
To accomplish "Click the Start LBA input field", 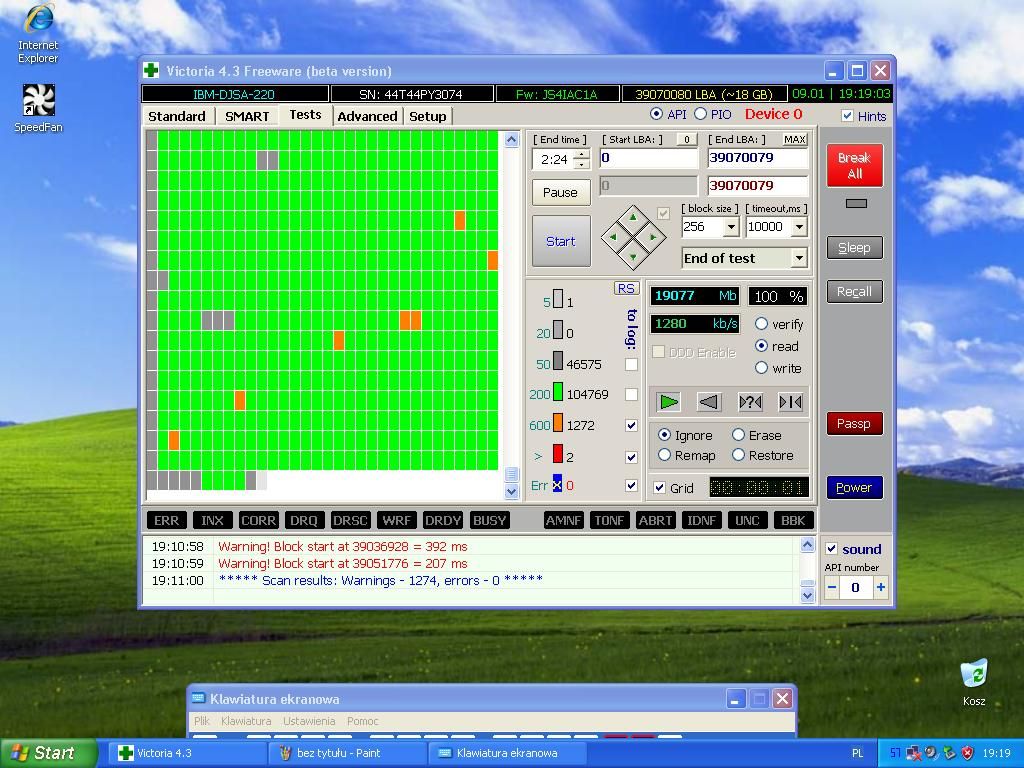I will click(647, 157).
